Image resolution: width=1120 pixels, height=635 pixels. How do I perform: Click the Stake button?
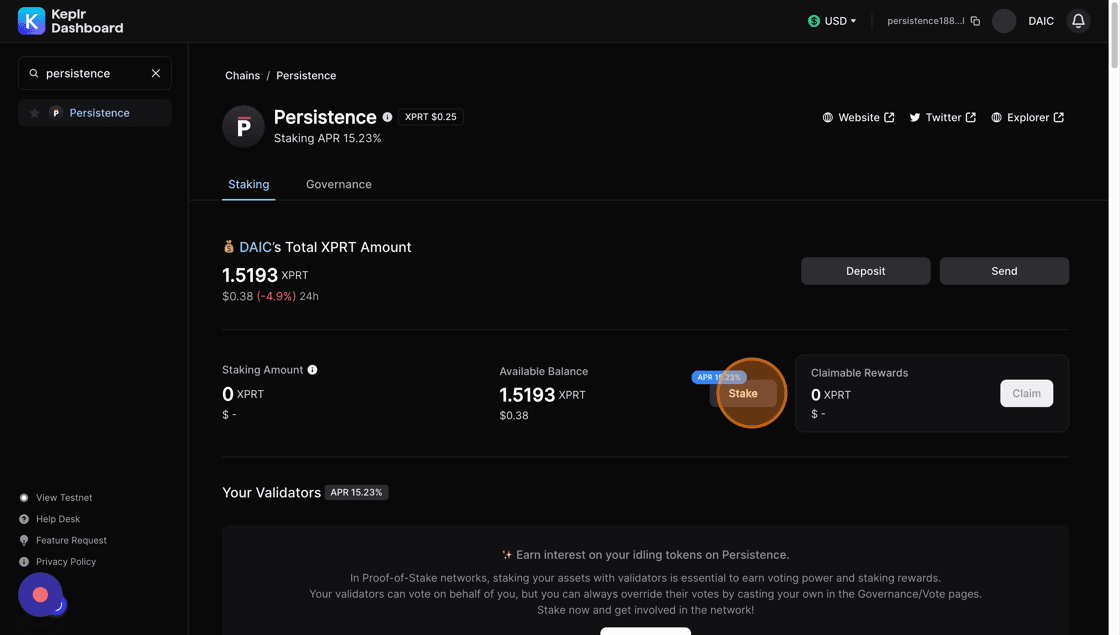(x=743, y=394)
